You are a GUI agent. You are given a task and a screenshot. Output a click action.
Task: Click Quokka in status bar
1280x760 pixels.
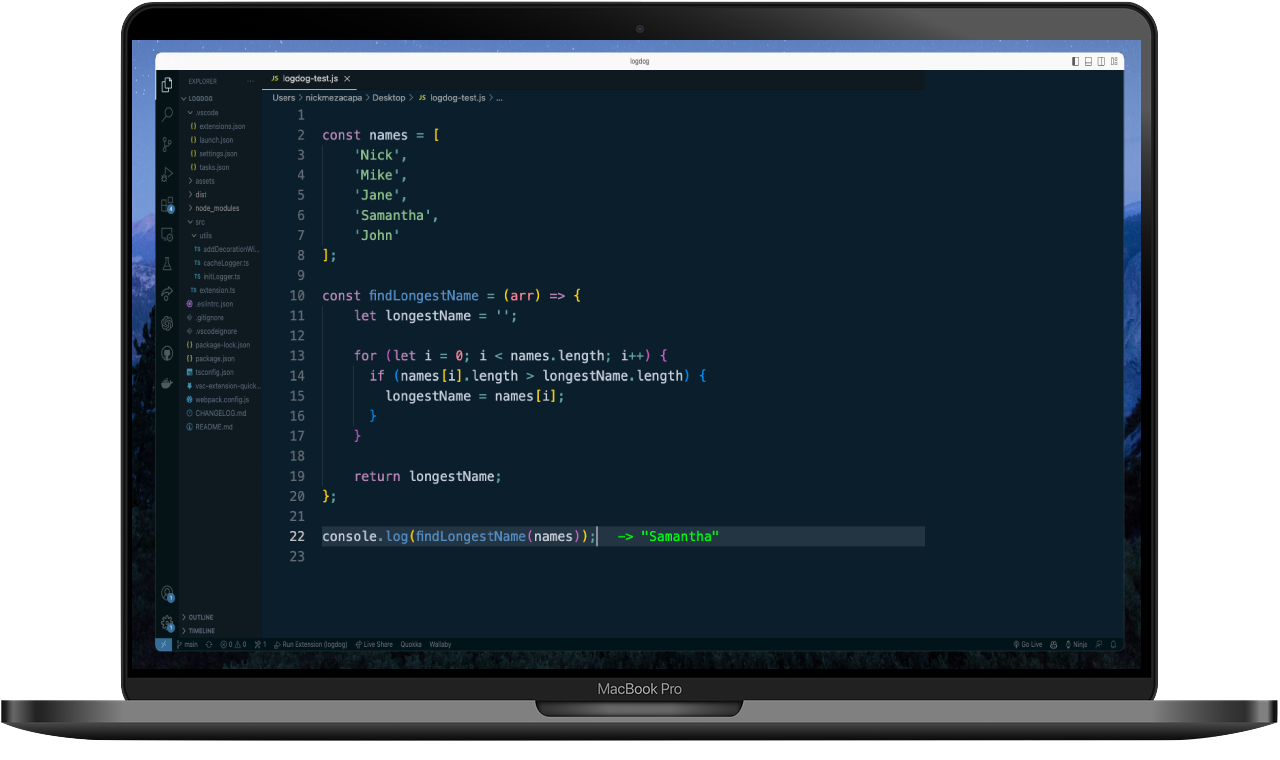click(411, 644)
